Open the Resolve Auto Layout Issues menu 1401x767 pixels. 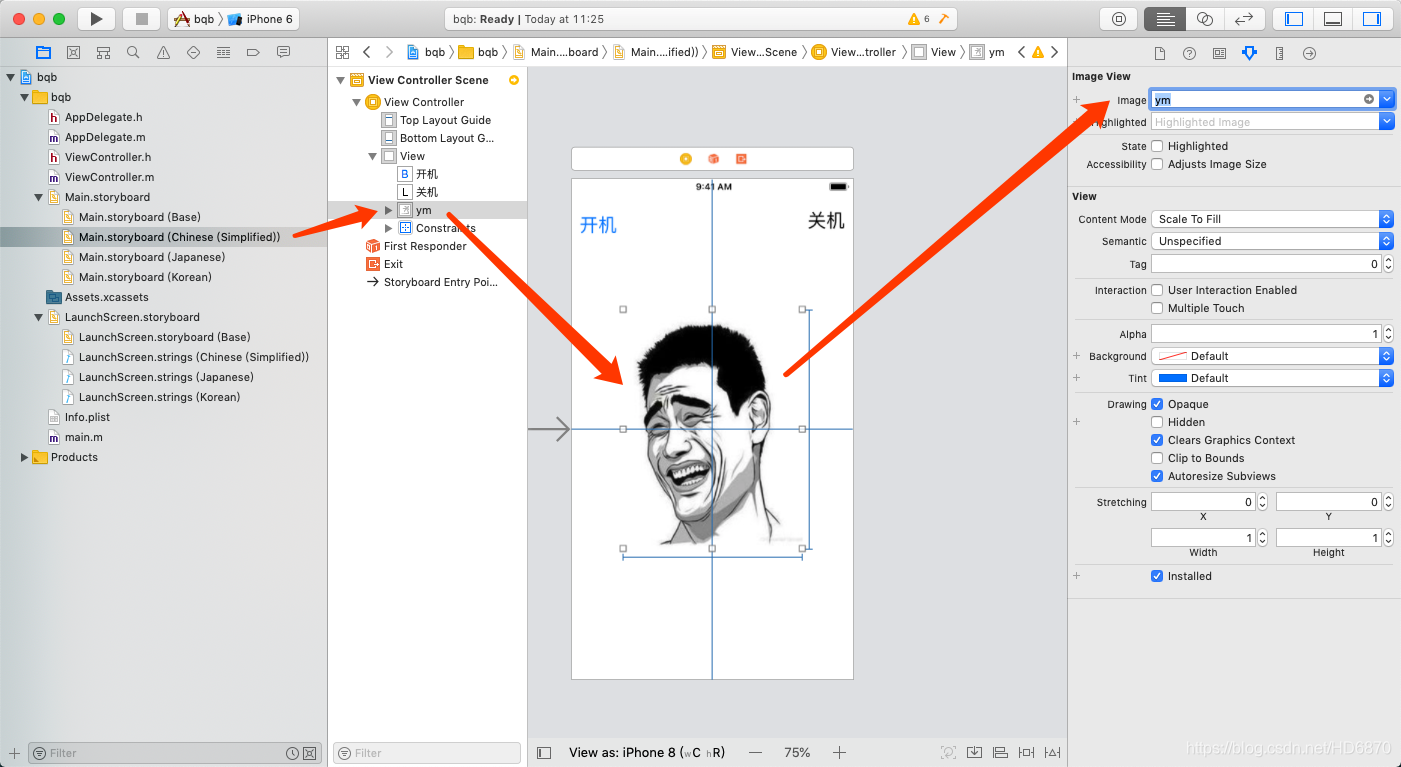[x=1053, y=752]
